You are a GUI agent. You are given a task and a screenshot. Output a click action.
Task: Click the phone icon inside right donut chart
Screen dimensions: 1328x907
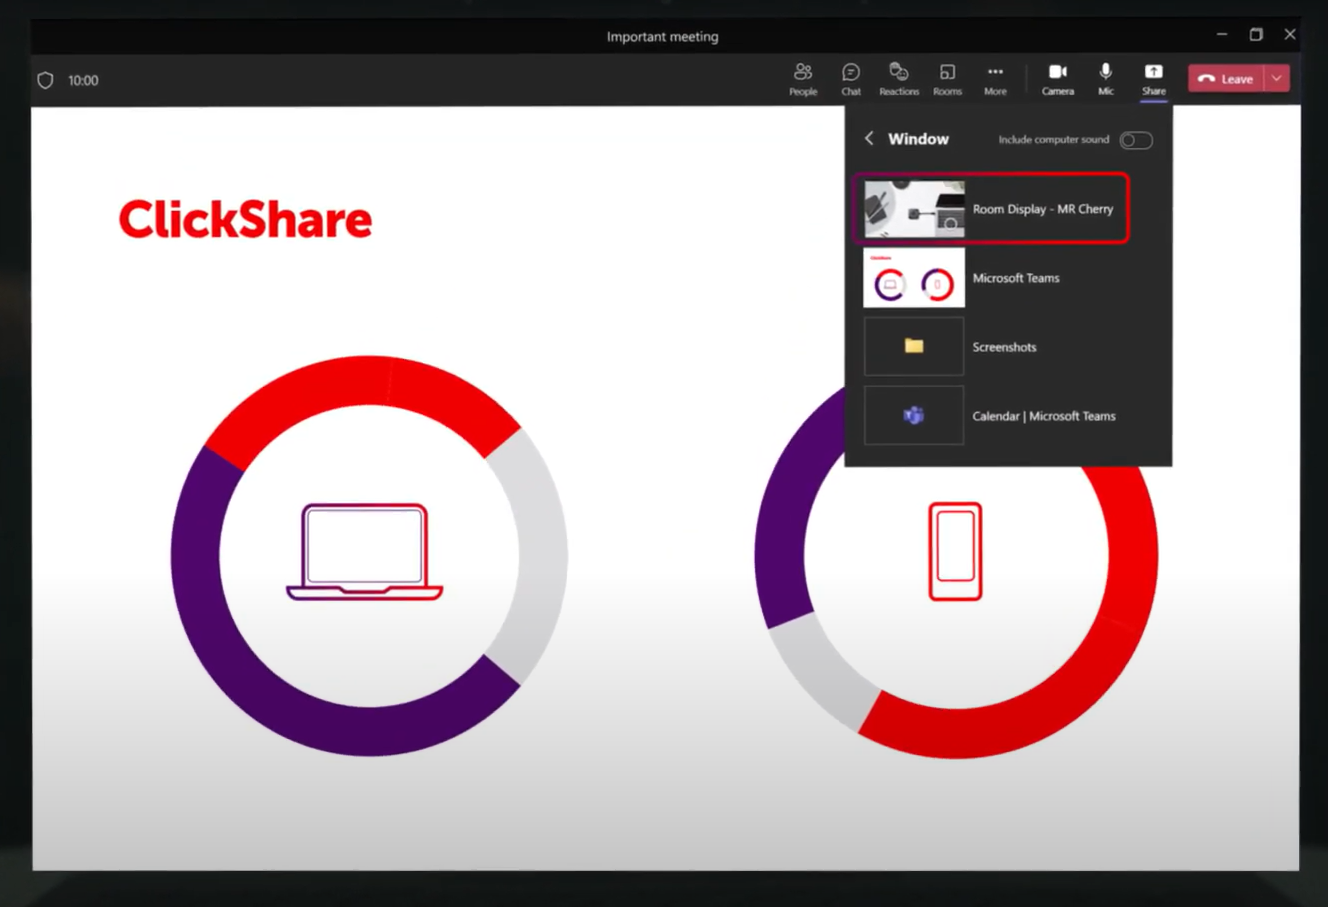(955, 551)
